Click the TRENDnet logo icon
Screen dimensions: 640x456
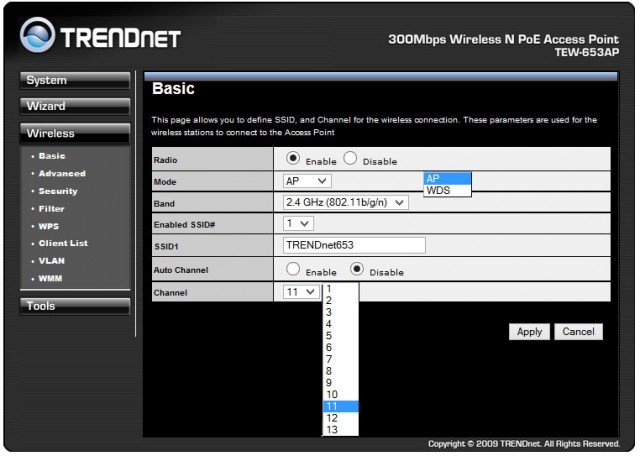(37, 37)
